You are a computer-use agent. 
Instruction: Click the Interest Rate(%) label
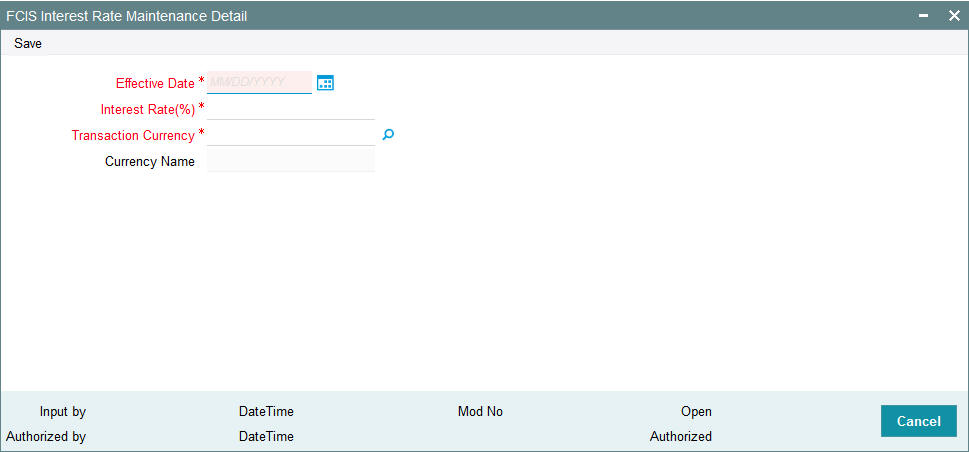click(148, 109)
